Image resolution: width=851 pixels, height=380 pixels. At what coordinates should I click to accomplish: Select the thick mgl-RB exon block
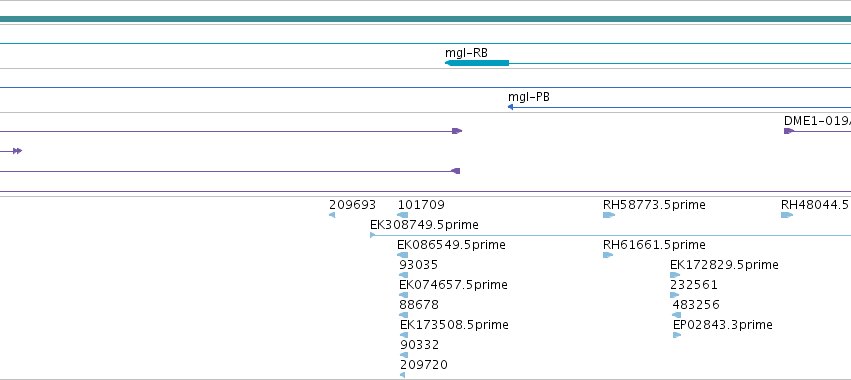(477, 63)
